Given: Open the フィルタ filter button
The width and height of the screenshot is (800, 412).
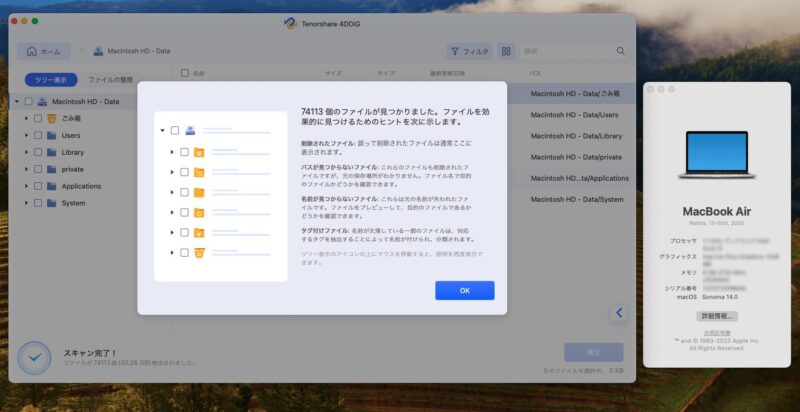Looking at the screenshot, I should pyautogui.click(x=469, y=52).
